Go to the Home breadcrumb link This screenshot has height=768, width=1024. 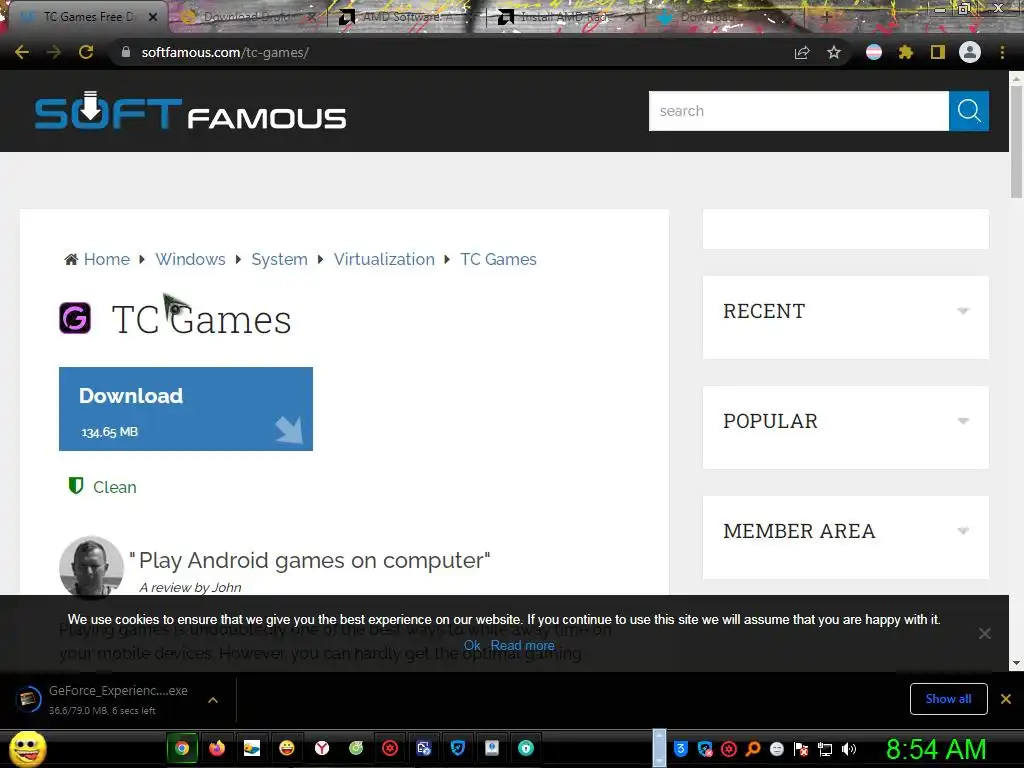[x=106, y=259]
